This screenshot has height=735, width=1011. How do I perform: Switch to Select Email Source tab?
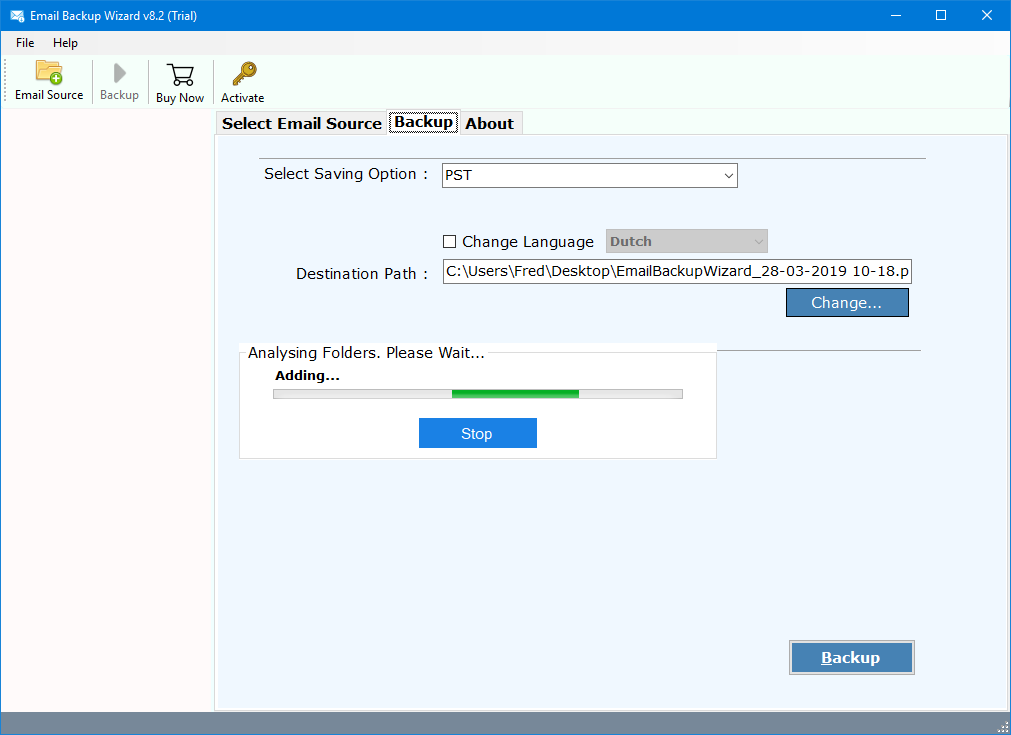(302, 123)
